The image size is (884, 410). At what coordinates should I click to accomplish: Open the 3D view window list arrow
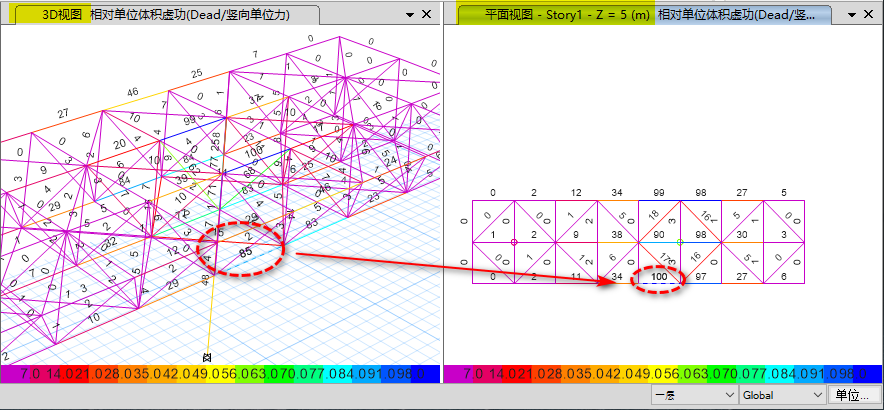point(411,15)
